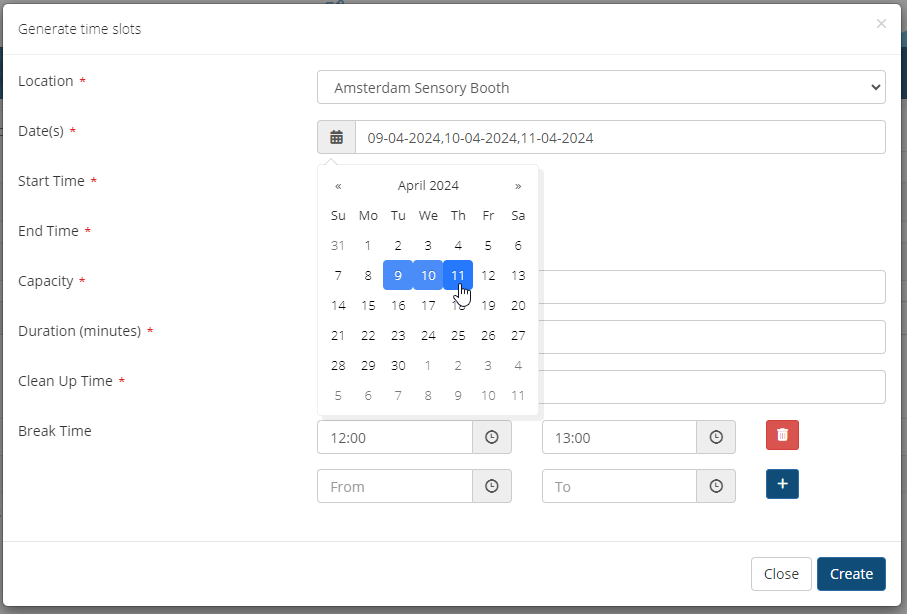This screenshot has width=907, height=614.
Task: Select April 15 in the calendar
Action: pyautogui.click(x=368, y=305)
